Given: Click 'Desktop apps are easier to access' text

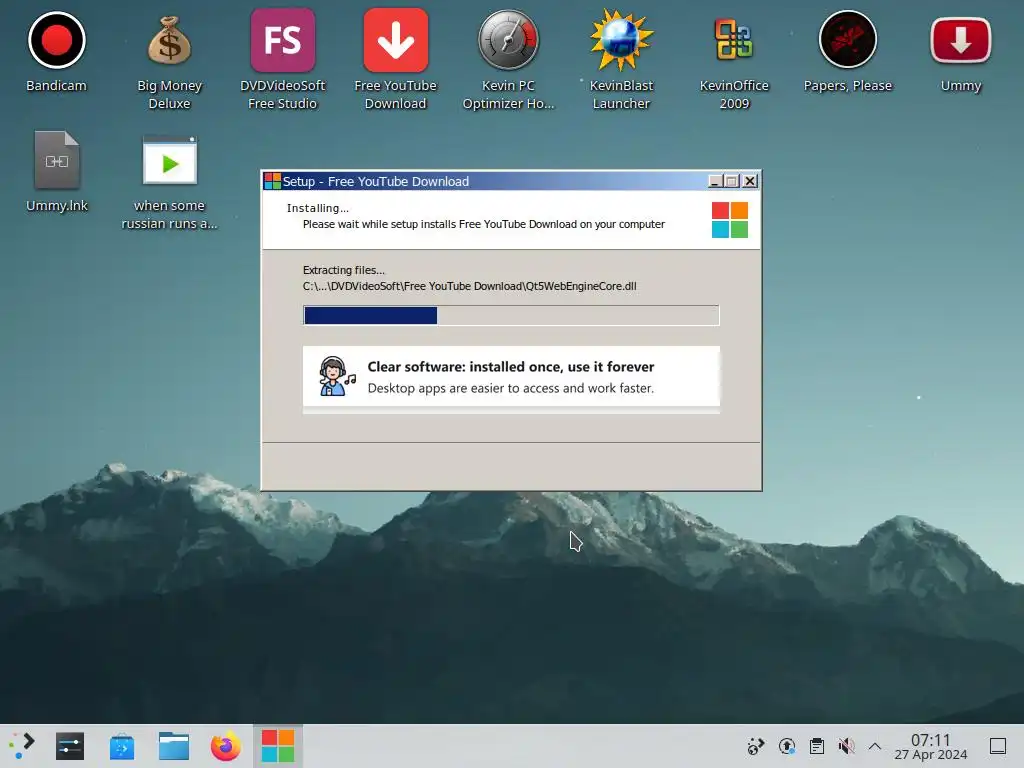Looking at the screenshot, I should (x=510, y=388).
